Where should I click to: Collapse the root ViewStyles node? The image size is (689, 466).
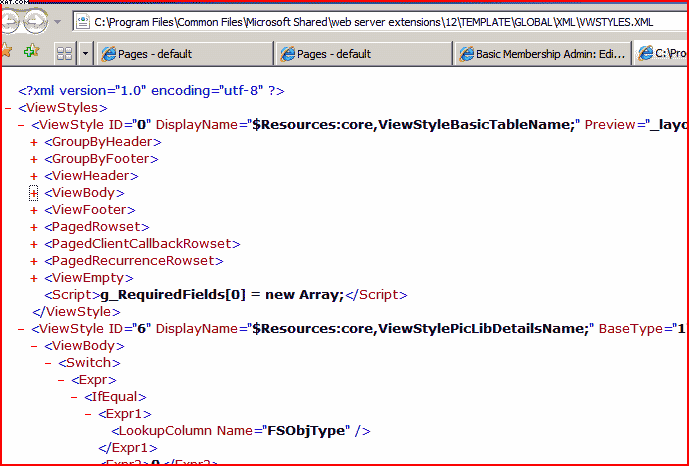[x=9, y=108]
